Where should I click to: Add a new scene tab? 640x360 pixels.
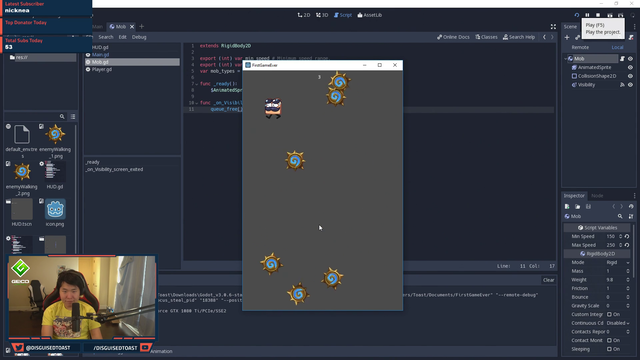click(142, 27)
